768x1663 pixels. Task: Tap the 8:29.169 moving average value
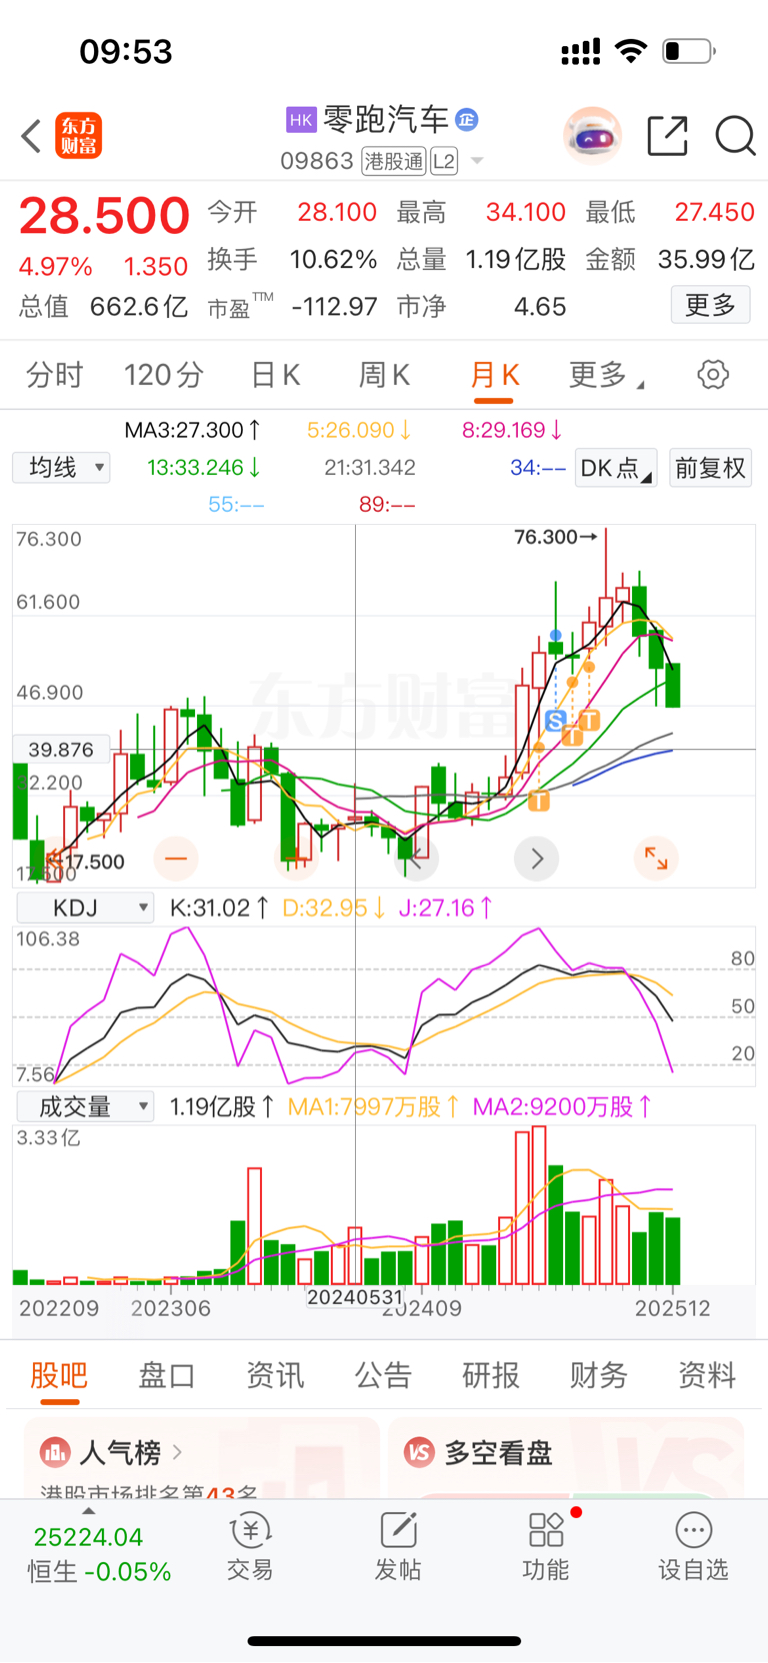point(512,430)
